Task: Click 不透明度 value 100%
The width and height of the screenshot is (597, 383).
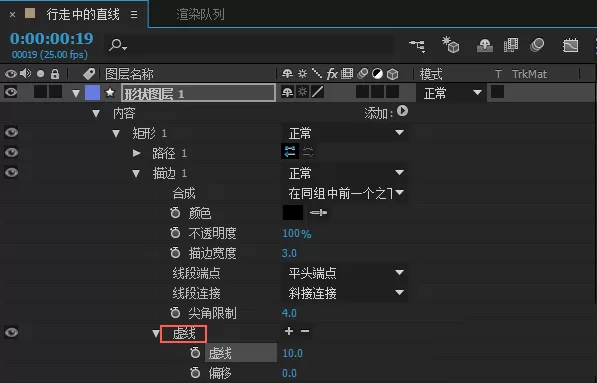Action: pyautogui.click(x=297, y=233)
